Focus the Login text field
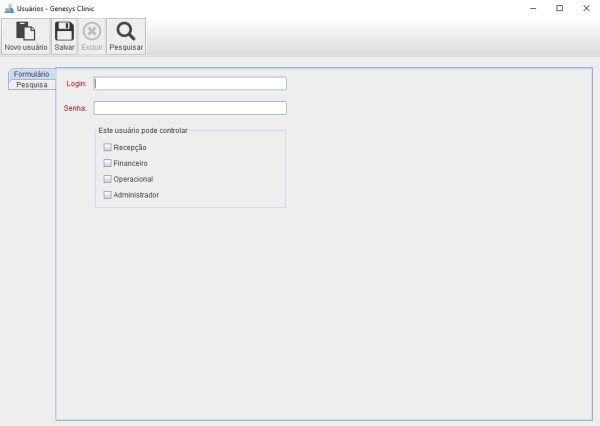 pyautogui.click(x=190, y=84)
